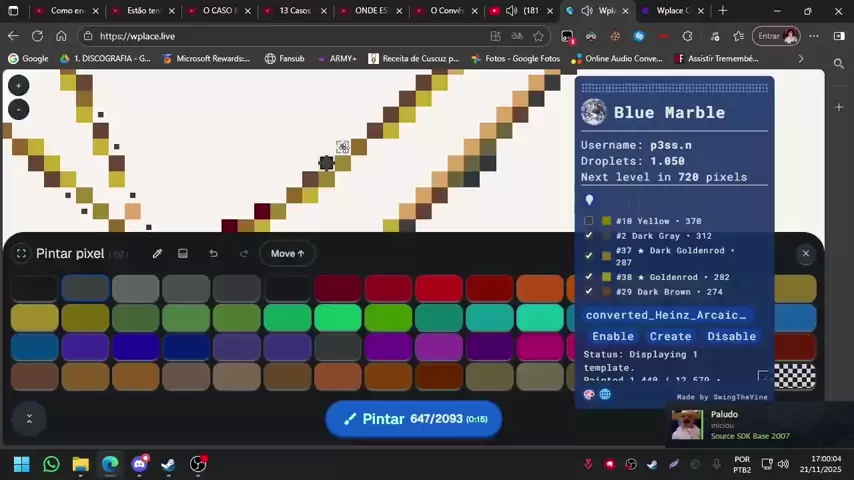Click the map zoom out minus button

[18, 109]
